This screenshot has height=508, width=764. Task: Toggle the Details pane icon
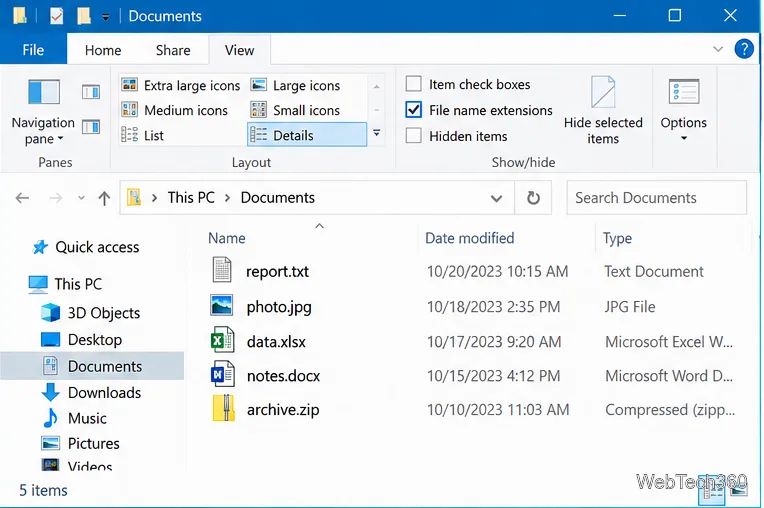(91, 127)
